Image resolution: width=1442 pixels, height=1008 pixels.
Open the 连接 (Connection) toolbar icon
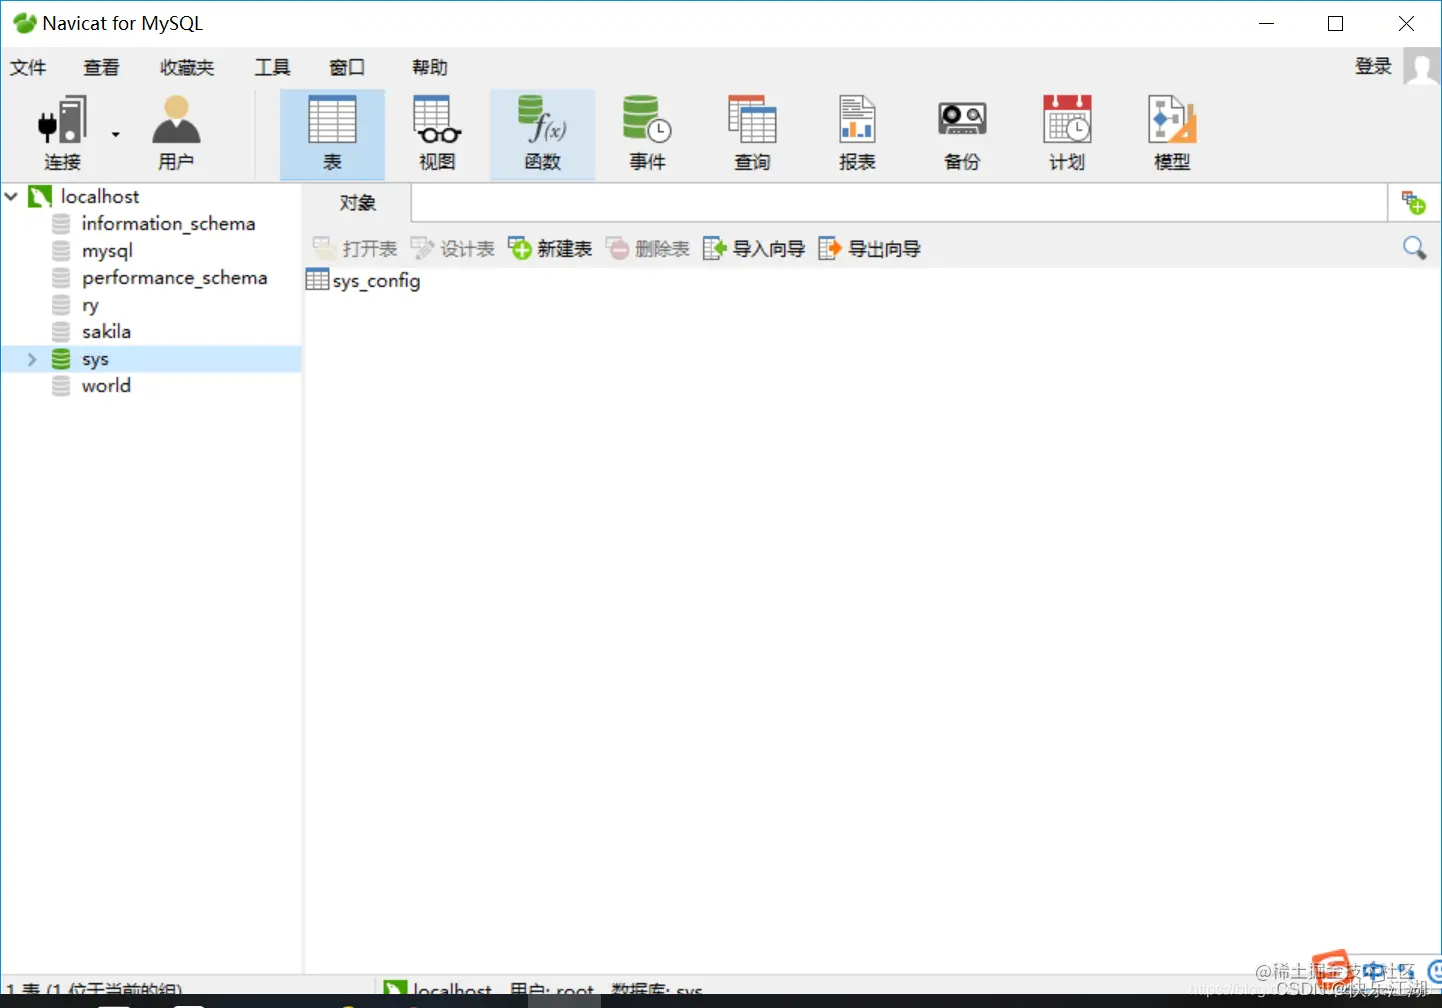click(x=62, y=134)
